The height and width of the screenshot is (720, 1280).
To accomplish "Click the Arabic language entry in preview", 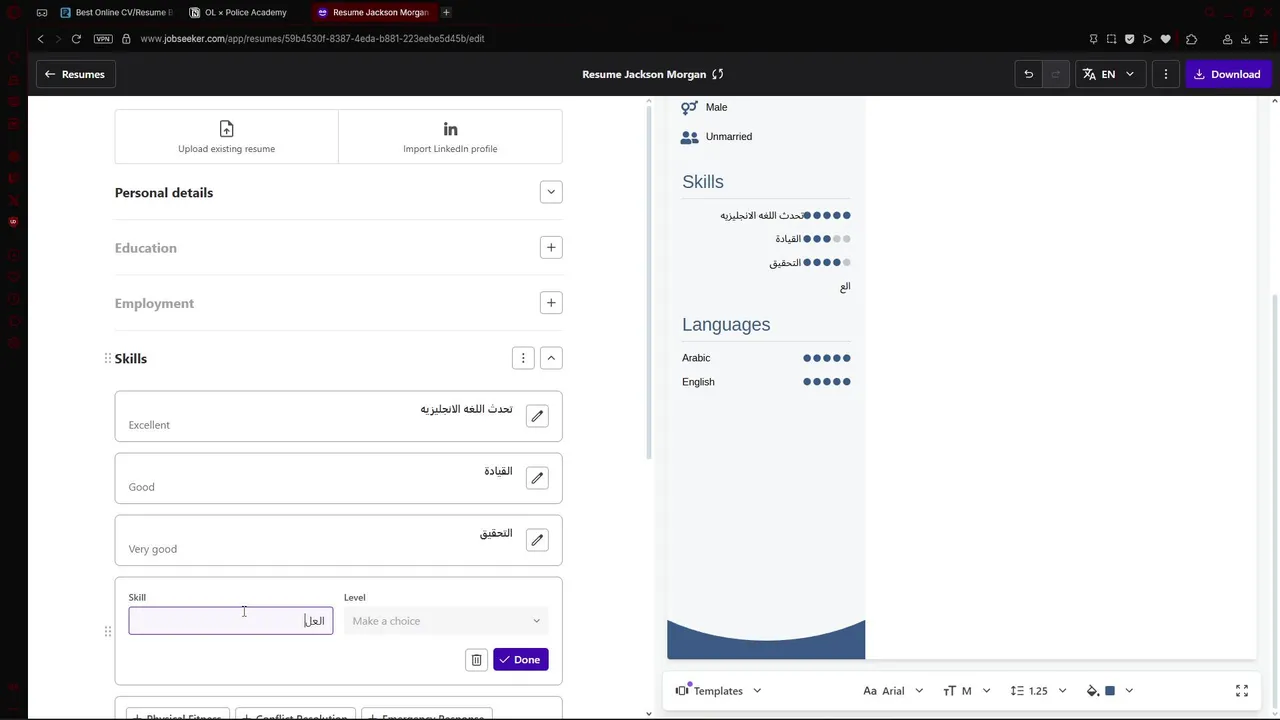I will click(696, 358).
